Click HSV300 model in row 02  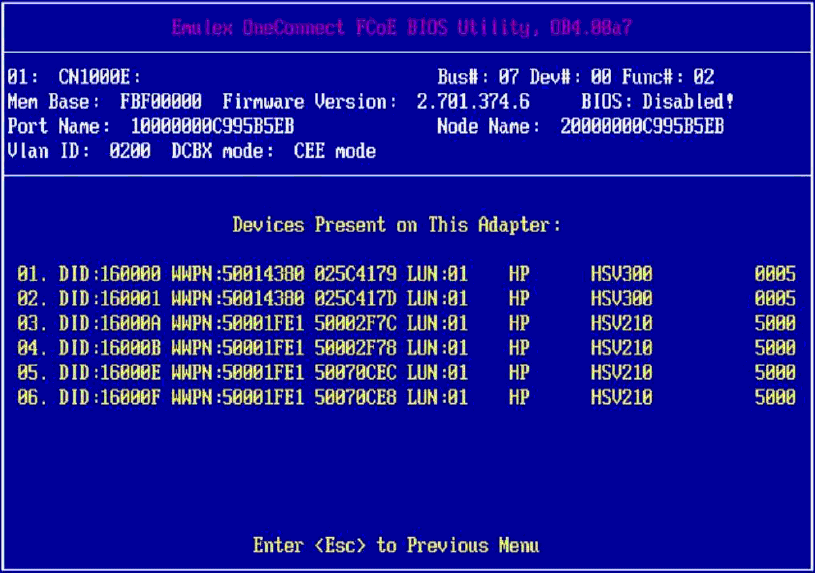tap(622, 298)
